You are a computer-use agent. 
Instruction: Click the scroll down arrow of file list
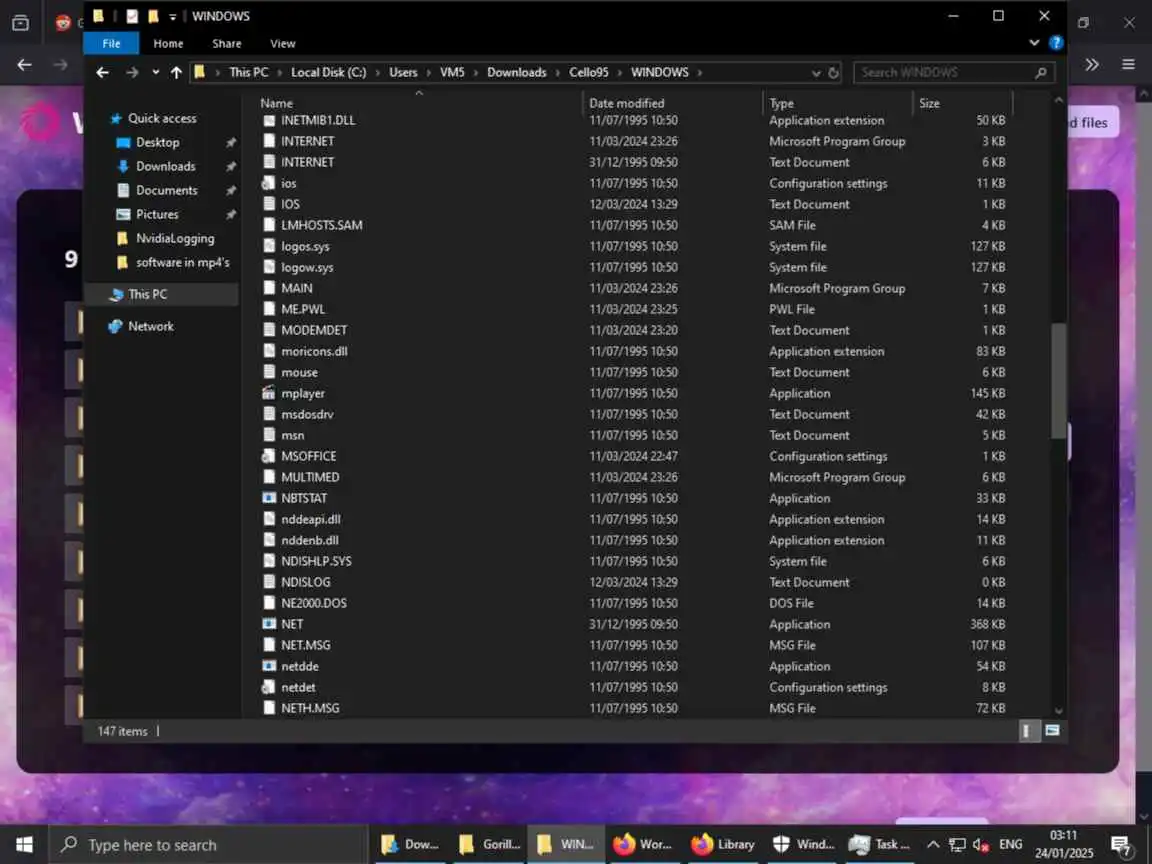[1058, 710]
